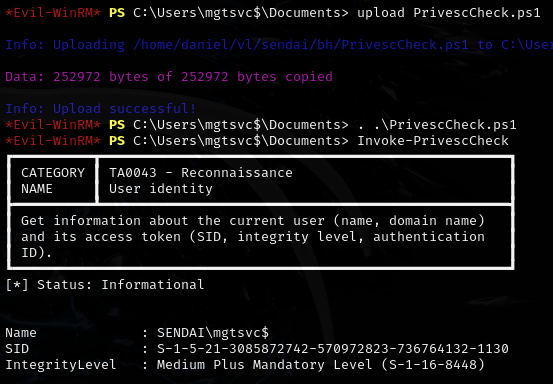Image resolution: width=553 pixels, height=384 pixels.
Task: Click the '. .\PrivescCheck.ps1' dot-source command
Action: click(437, 125)
